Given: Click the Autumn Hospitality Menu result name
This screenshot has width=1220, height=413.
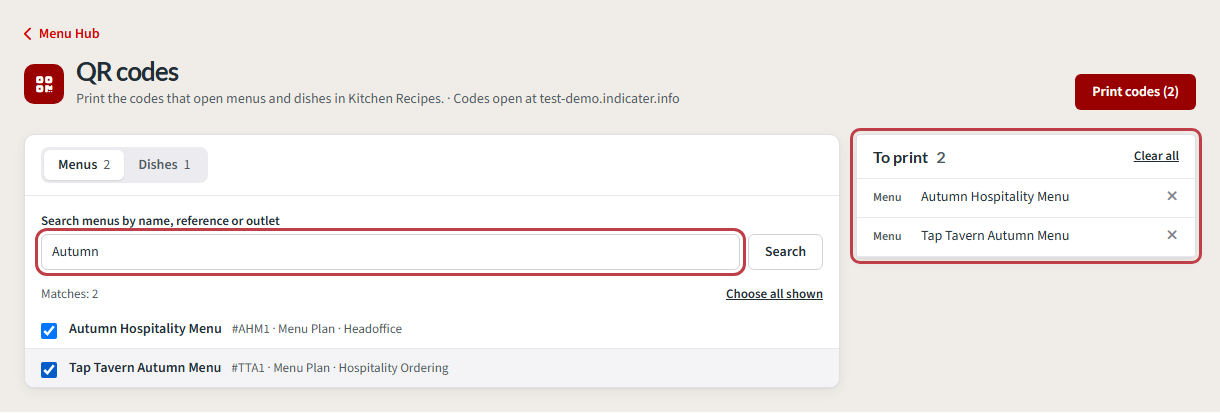Looking at the screenshot, I should coord(145,329).
